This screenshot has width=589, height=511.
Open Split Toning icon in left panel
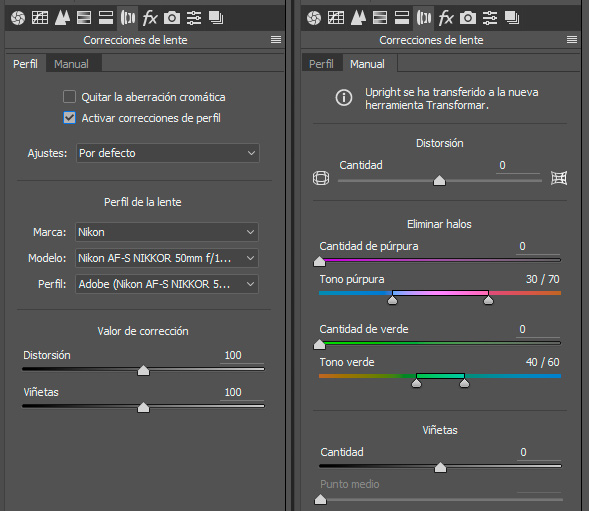[x=106, y=18]
